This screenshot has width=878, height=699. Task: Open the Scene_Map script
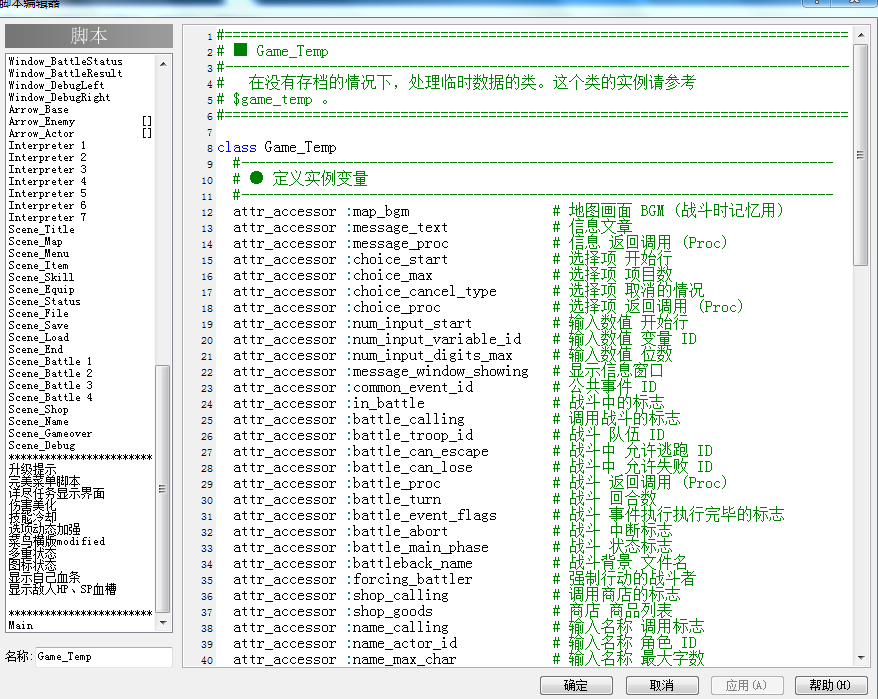click(x=35, y=241)
